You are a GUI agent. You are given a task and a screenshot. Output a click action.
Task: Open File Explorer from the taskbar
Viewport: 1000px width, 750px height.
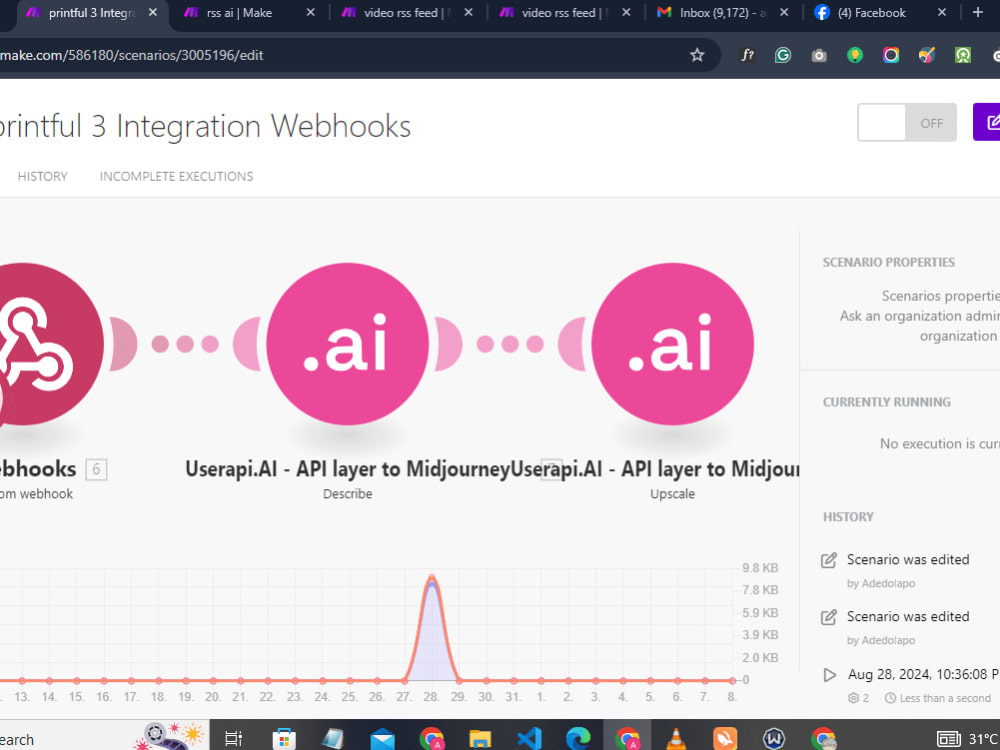[480, 739]
